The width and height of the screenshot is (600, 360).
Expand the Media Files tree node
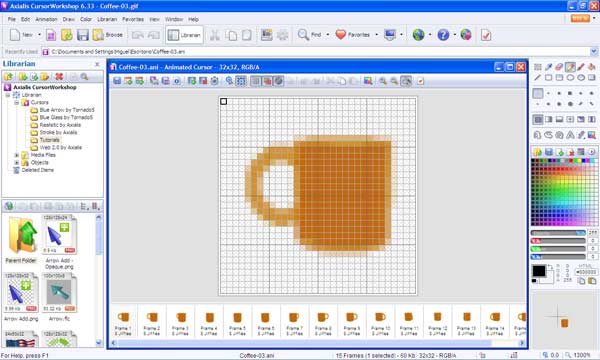tap(16, 155)
